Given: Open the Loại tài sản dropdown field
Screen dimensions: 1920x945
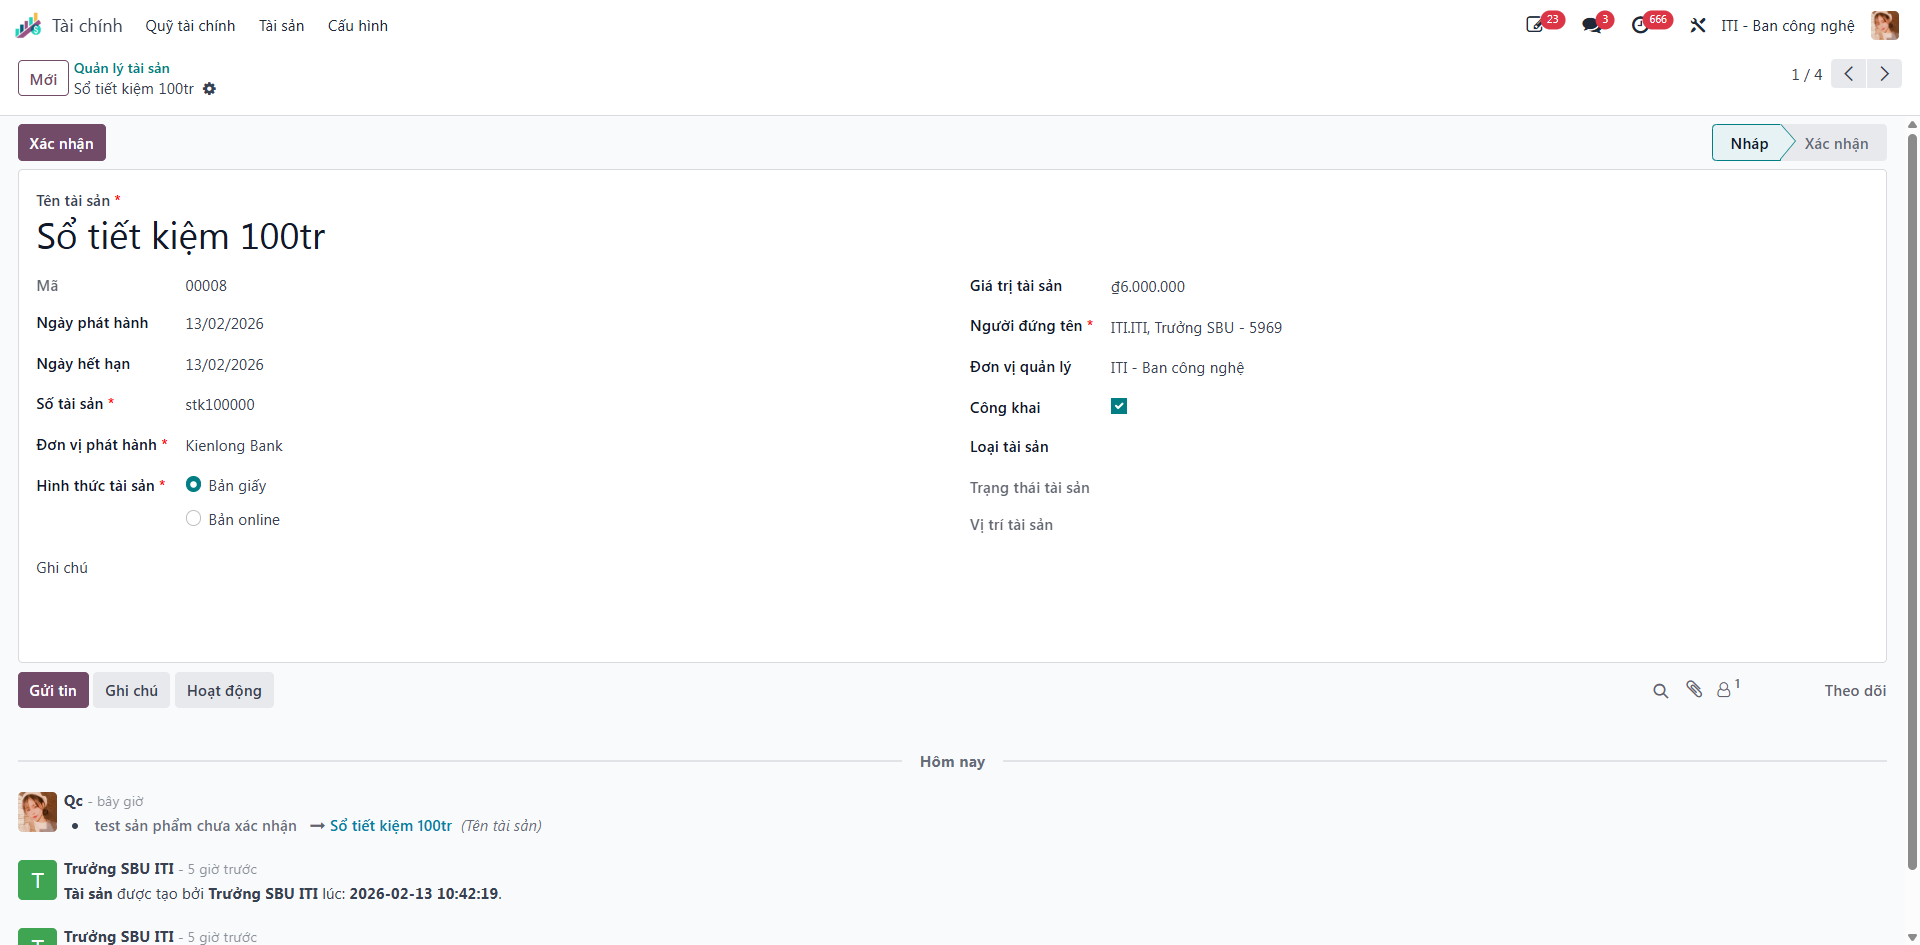Looking at the screenshot, I should (1490, 447).
